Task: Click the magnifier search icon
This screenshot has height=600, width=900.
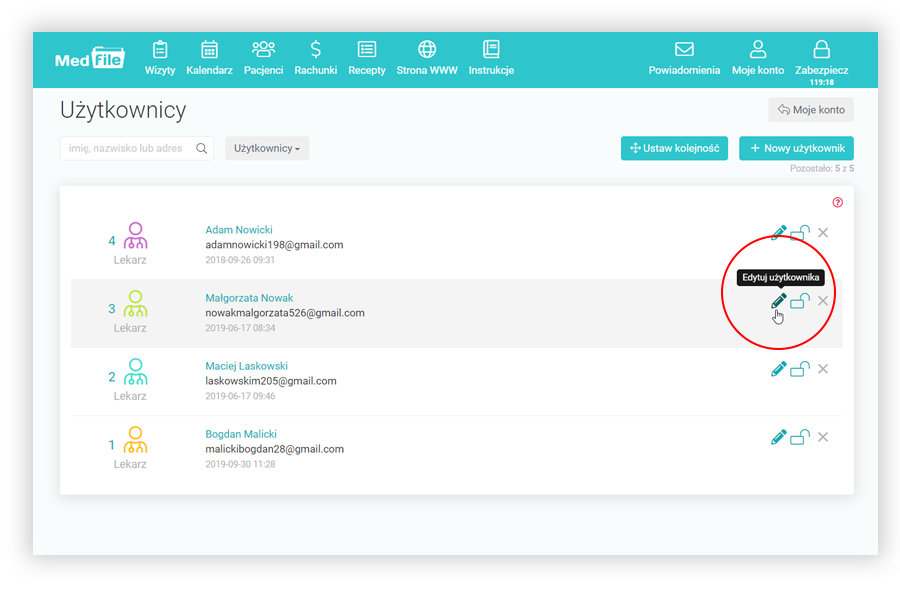Action: pos(202,149)
